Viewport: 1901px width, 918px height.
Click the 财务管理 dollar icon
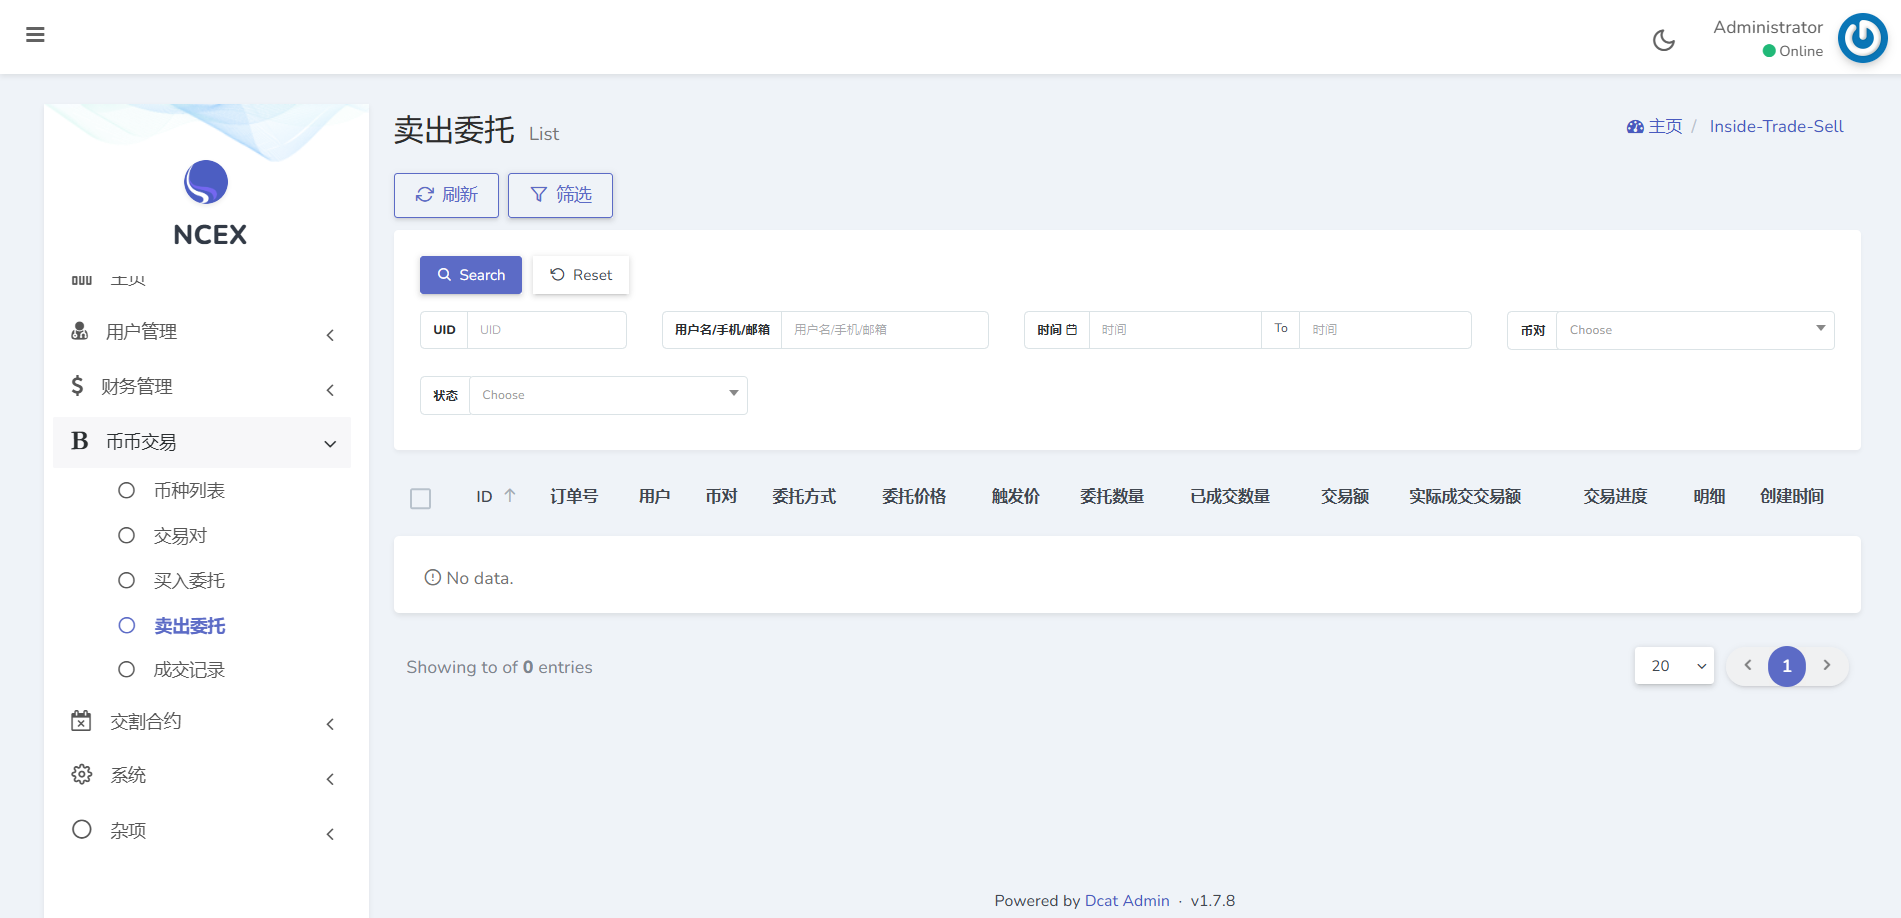(x=77, y=386)
